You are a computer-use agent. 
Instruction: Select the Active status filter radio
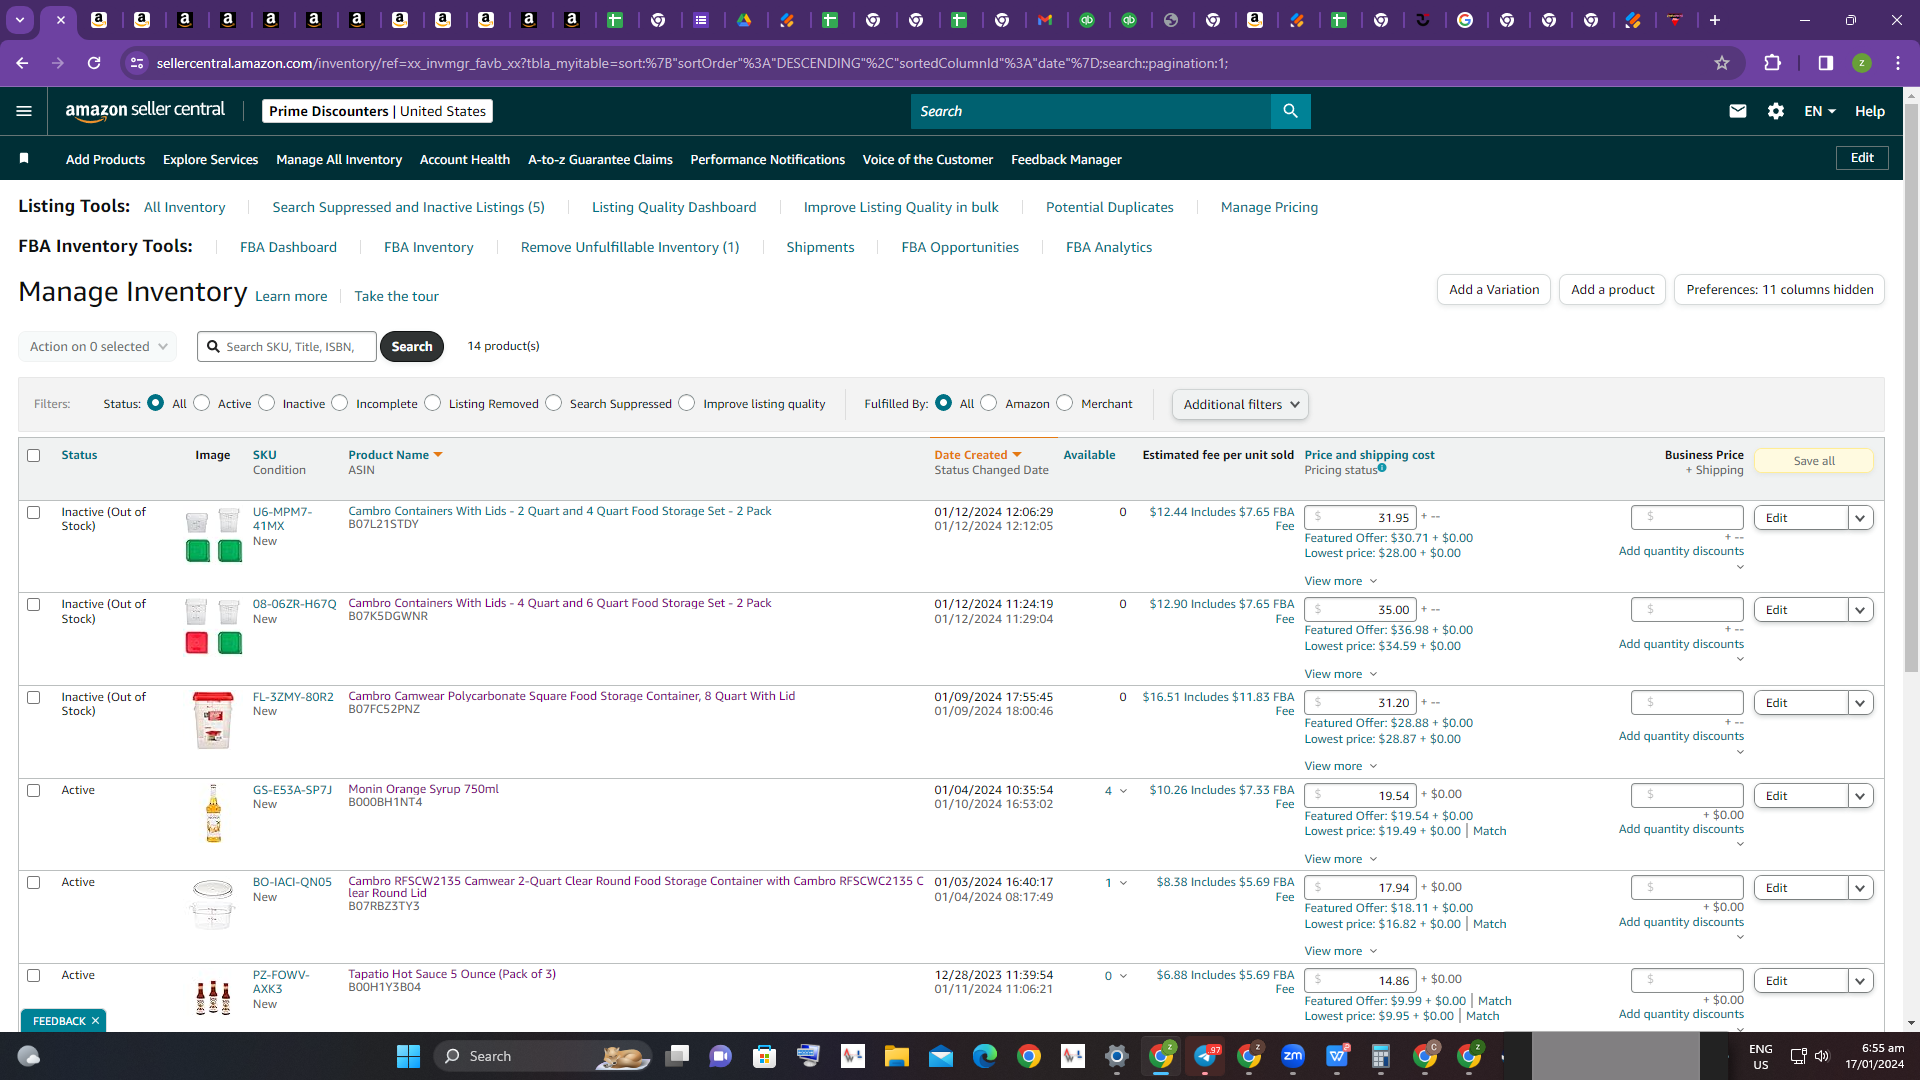(x=202, y=403)
